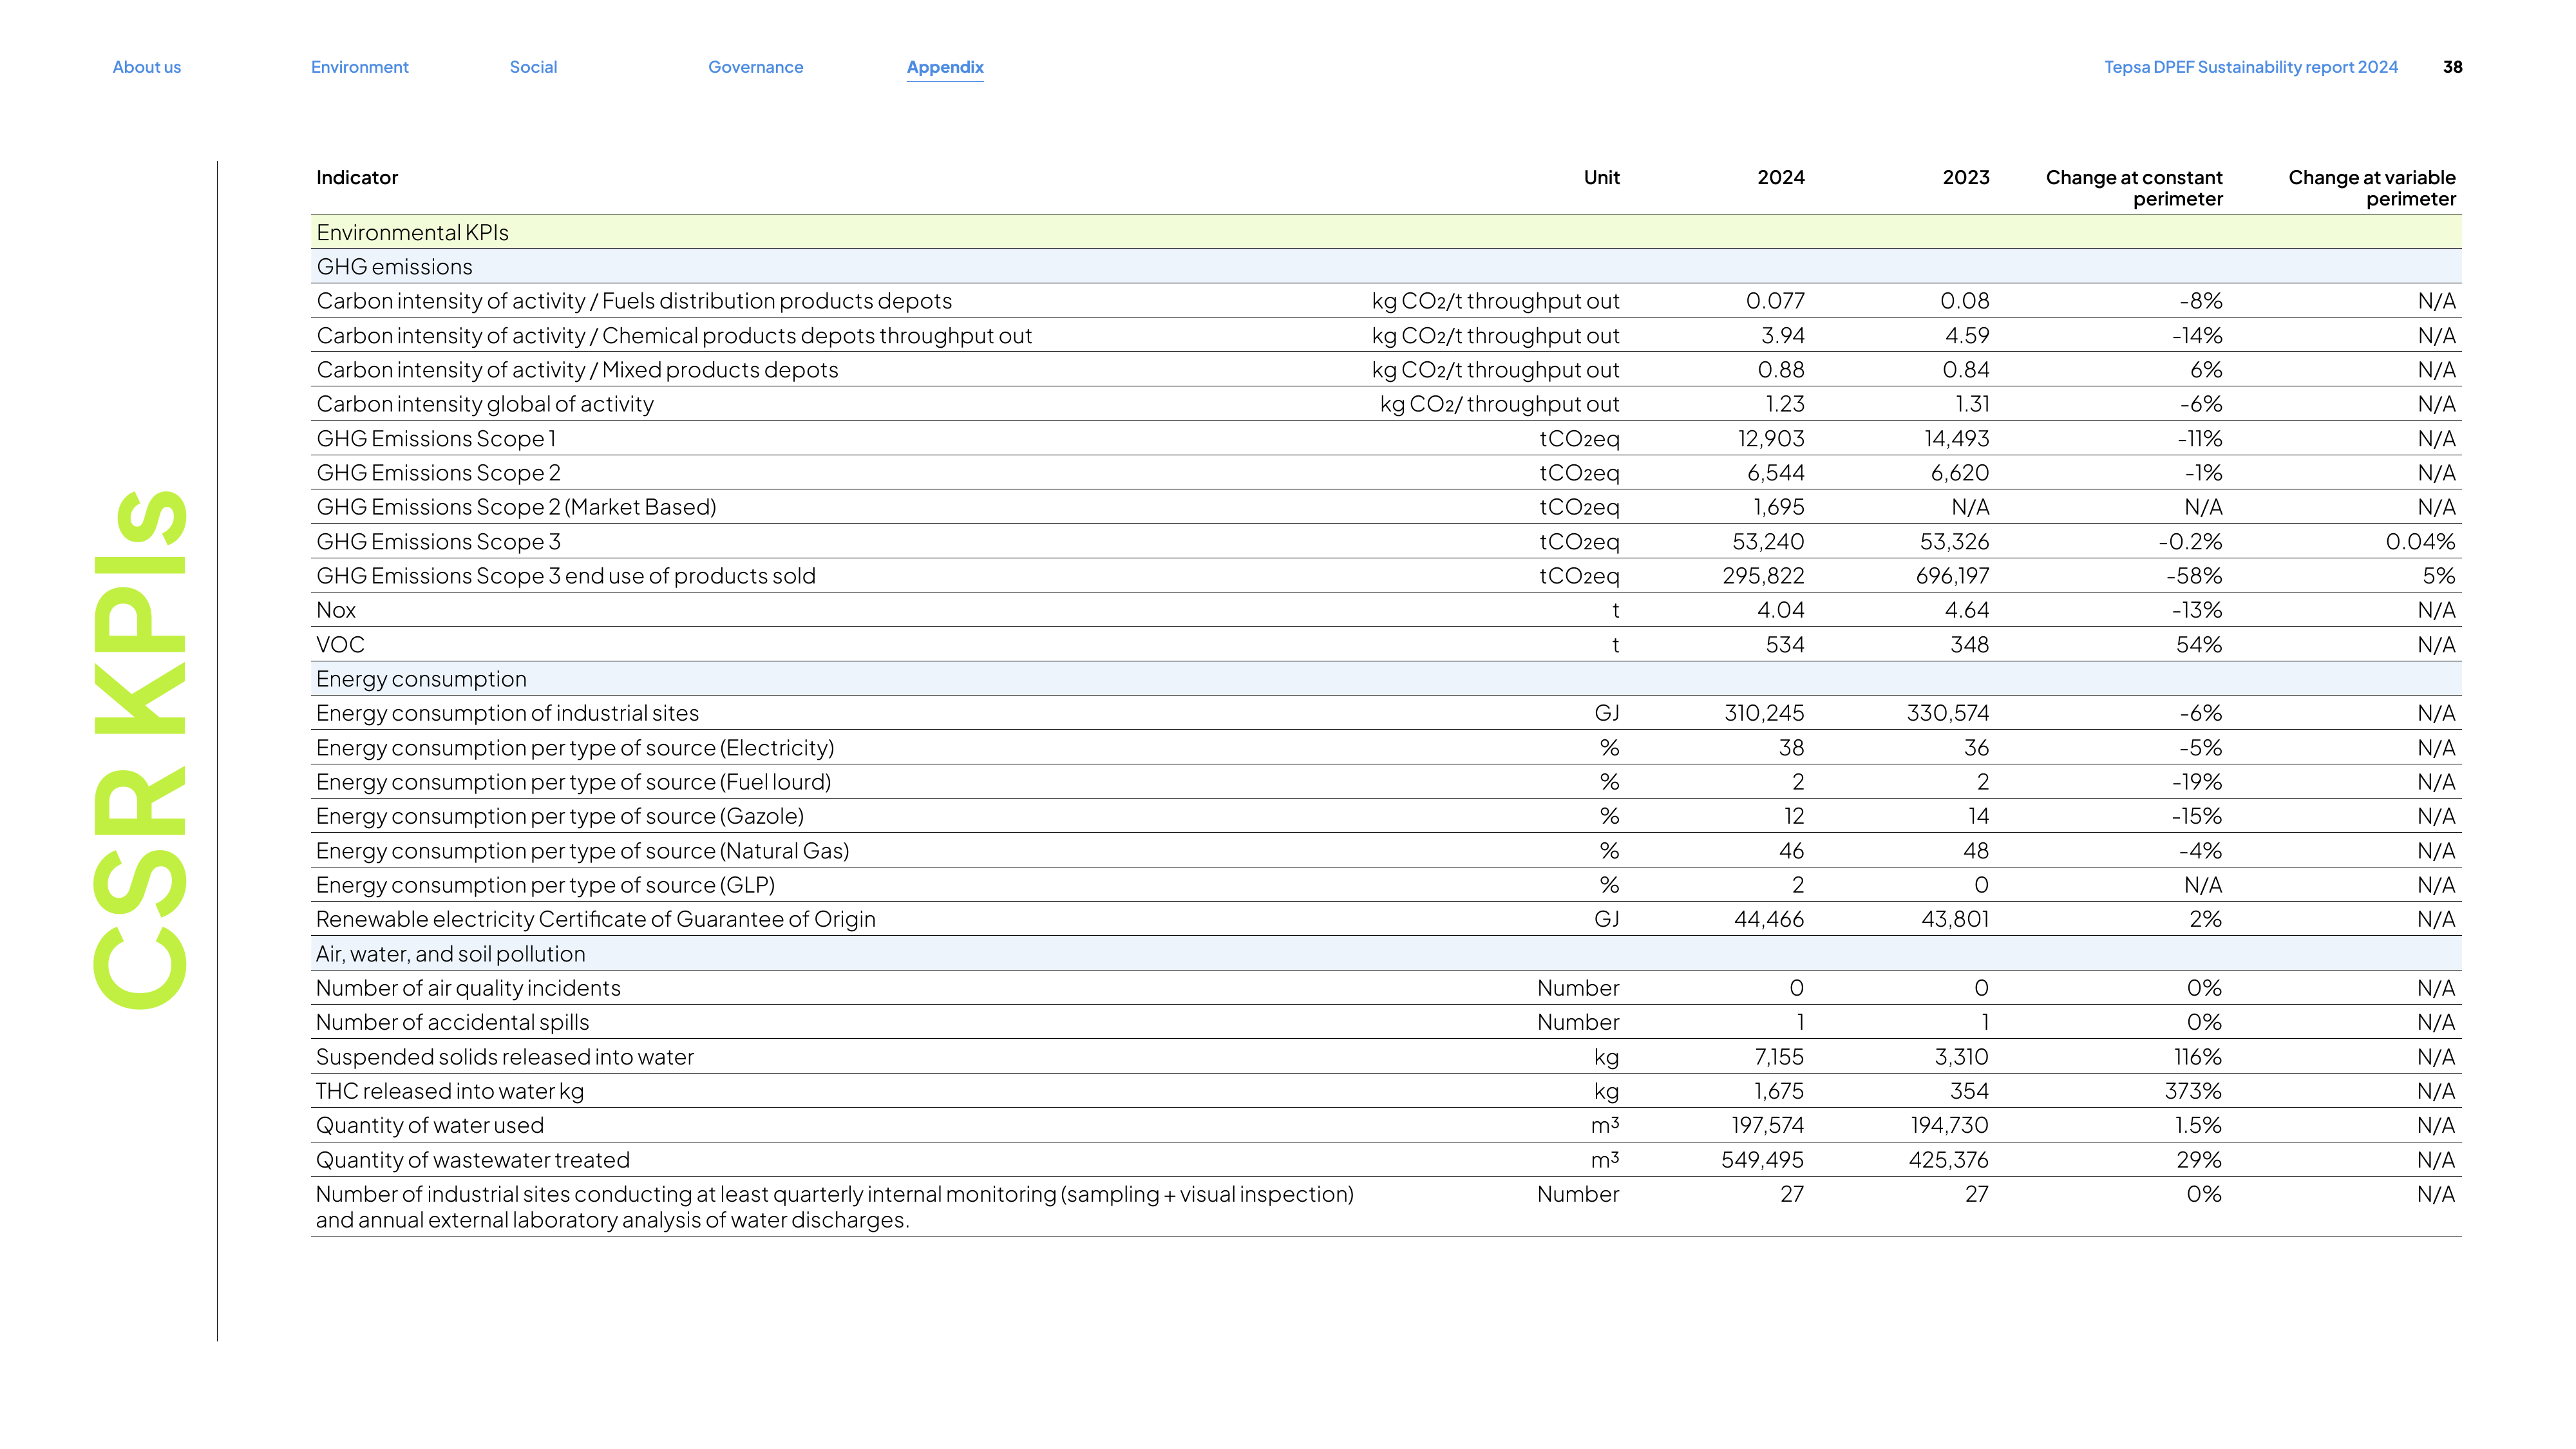Click Carbon intensity global of activity row label

485,404
